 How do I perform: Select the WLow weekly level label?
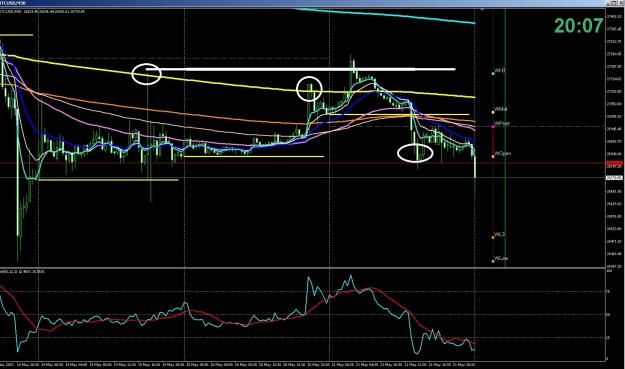click(501, 259)
